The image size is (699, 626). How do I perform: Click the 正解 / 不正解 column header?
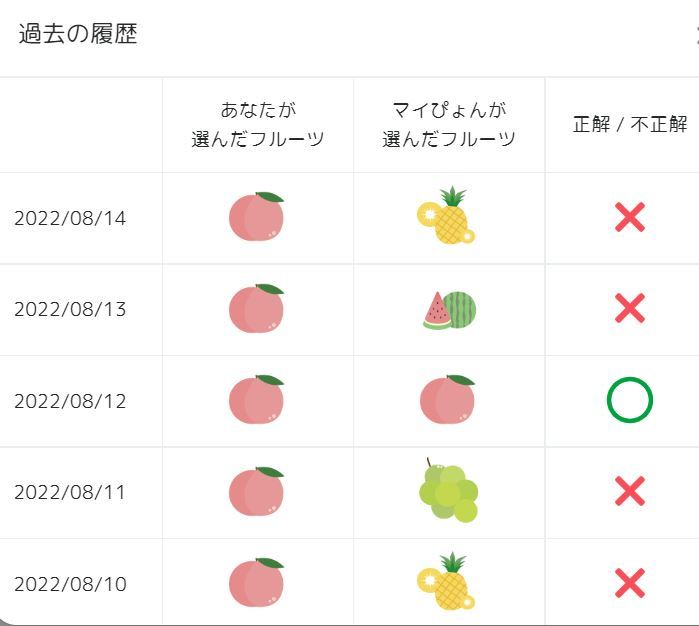point(630,125)
